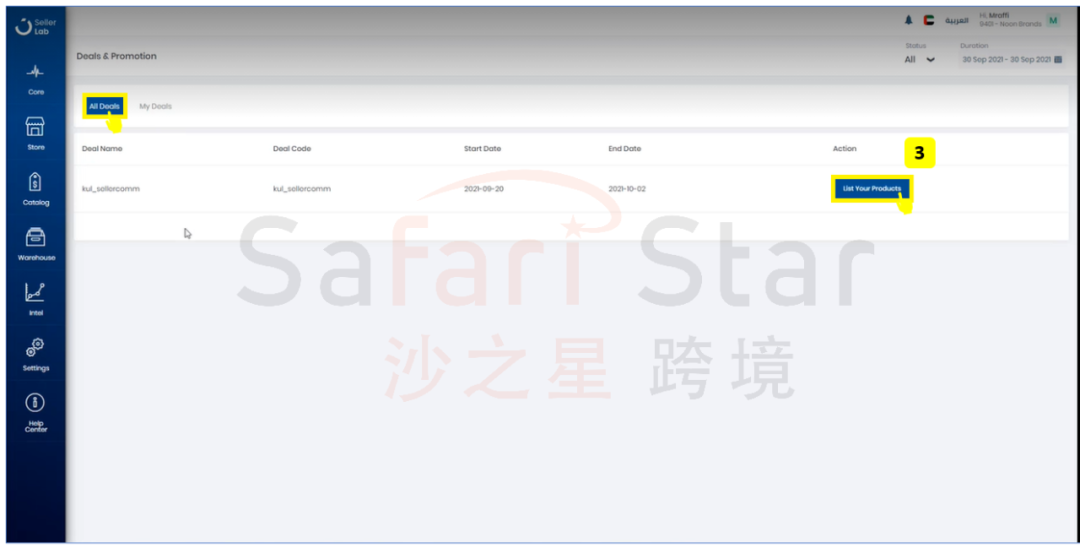Open the Catalog section in sidebar
The image size is (1080, 548).
[x=36, y=189]
